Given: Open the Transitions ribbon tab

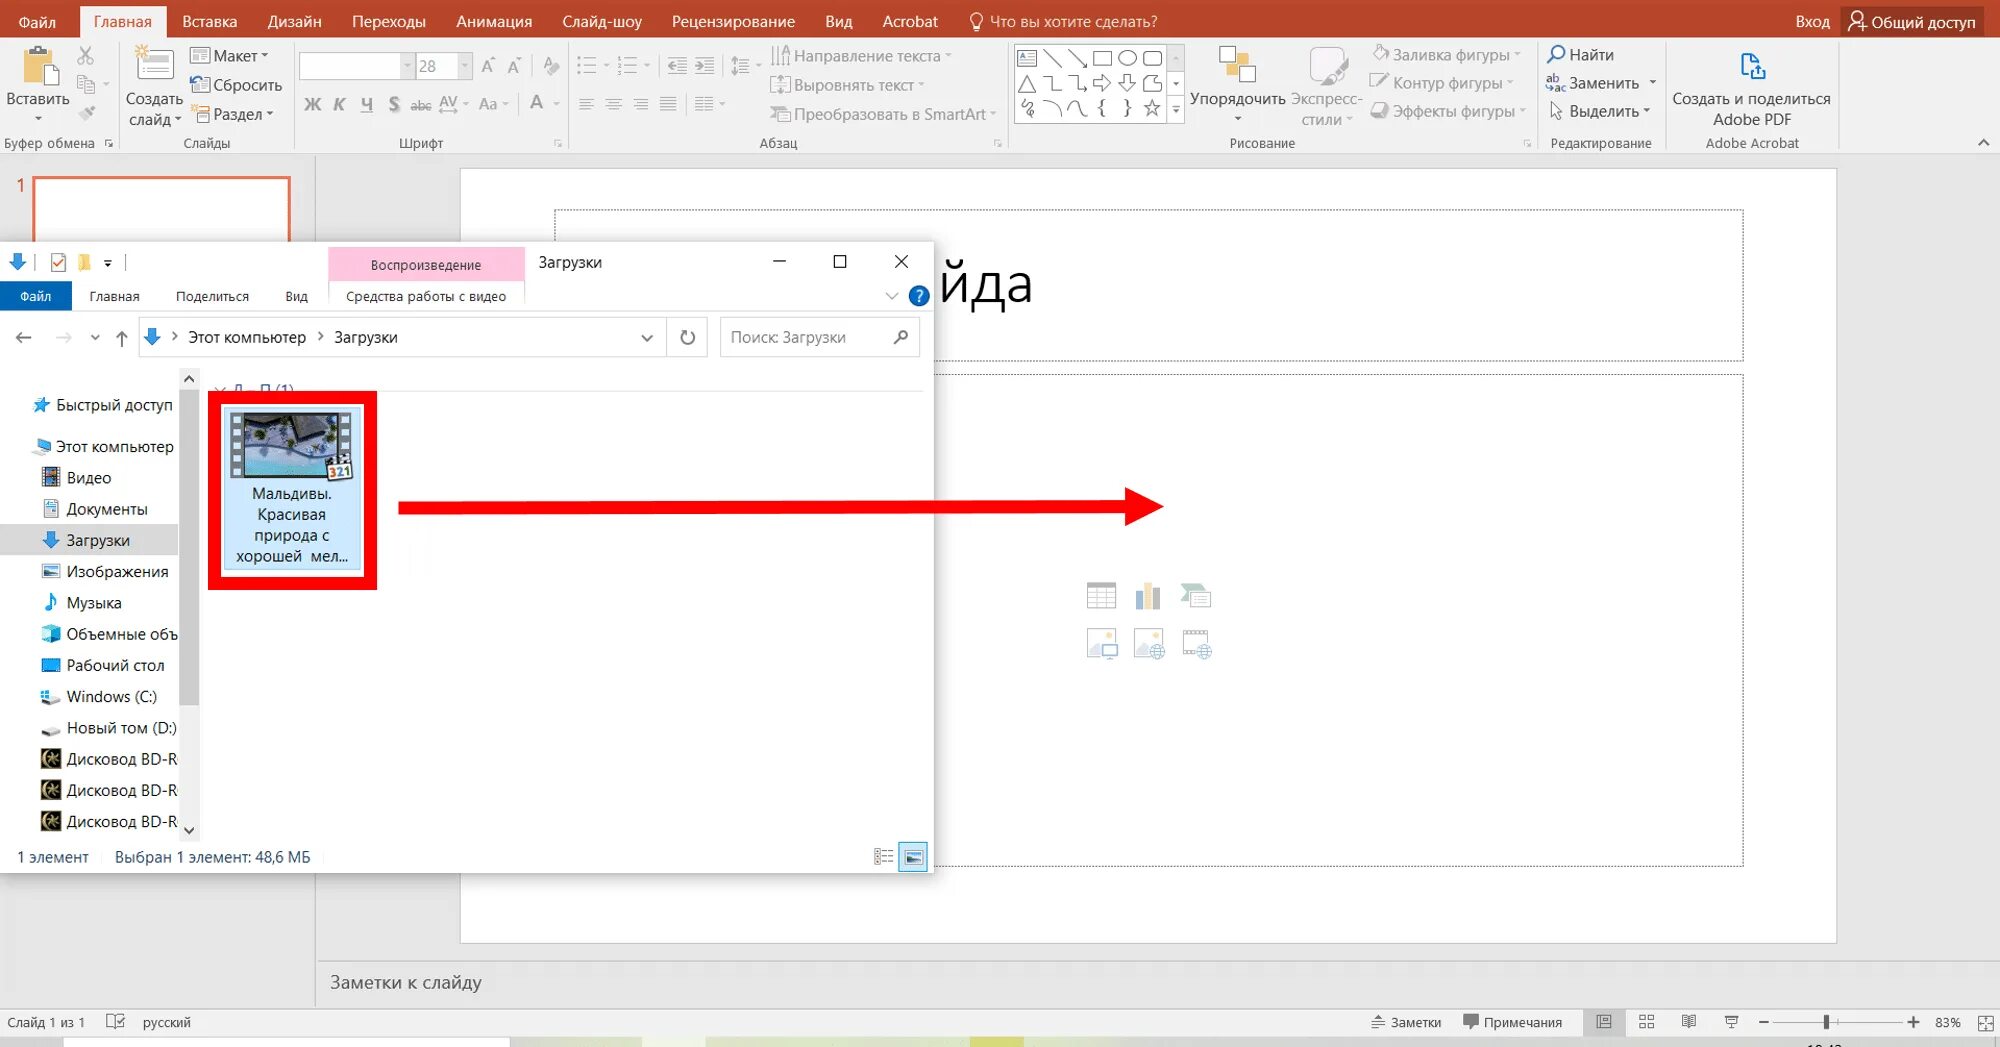Looking at the screenshot, I should (389, 21).
